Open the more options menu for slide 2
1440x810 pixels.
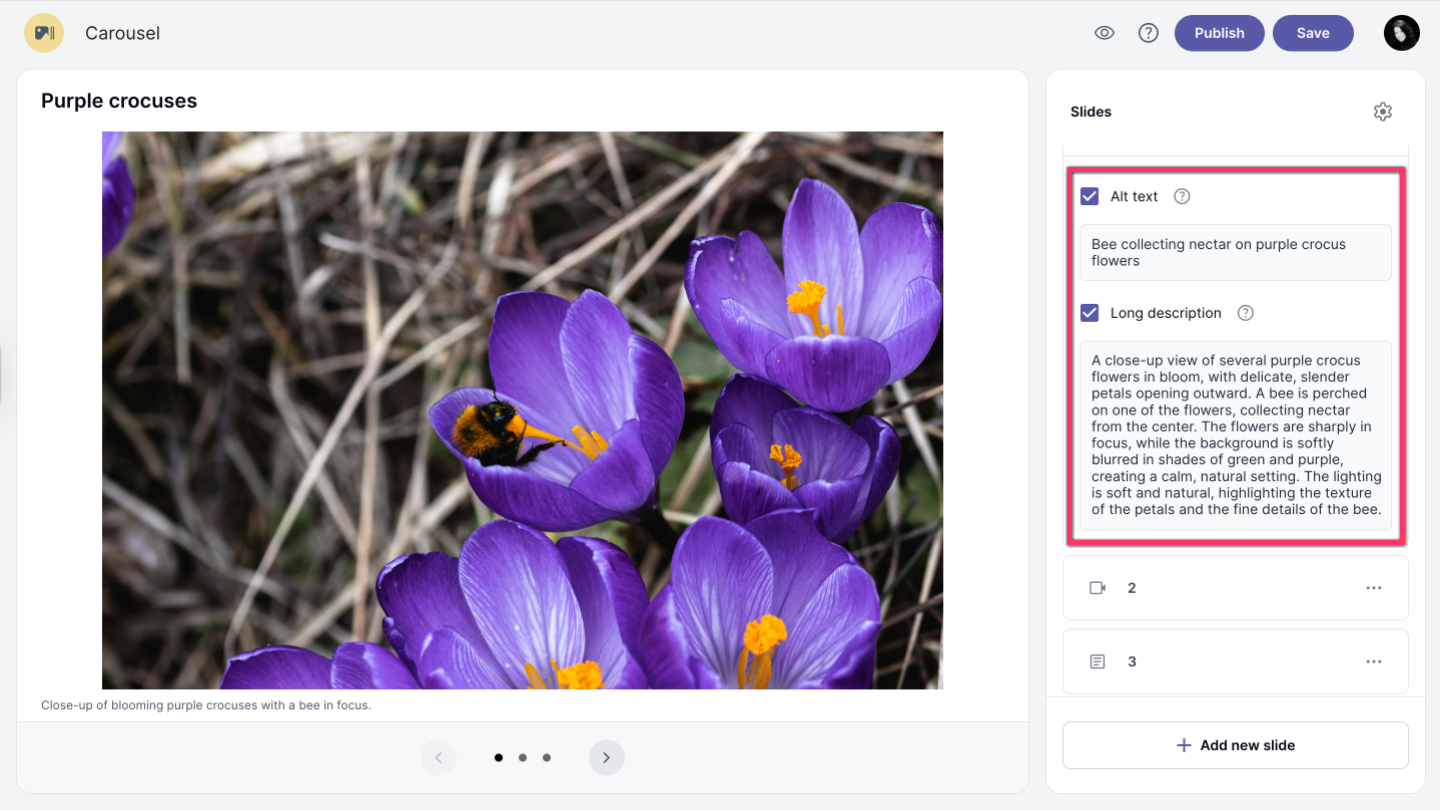(1373, 588)
